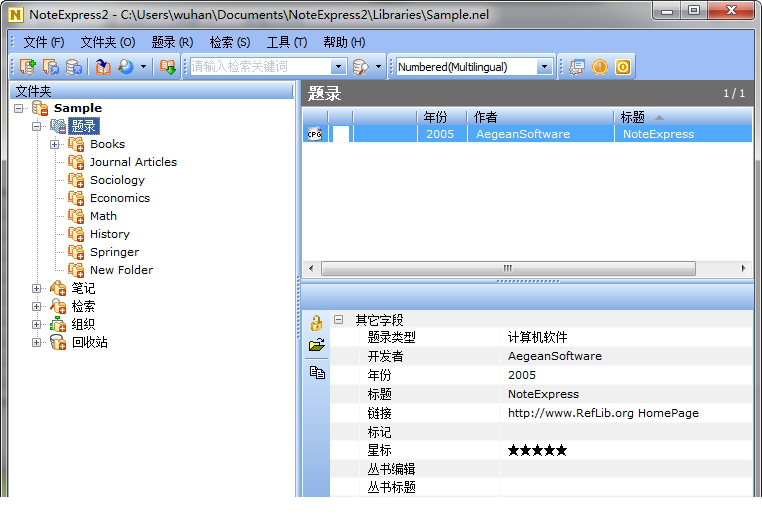Click the online search globe icon
Image resolution: width=762 pixels, height=516 pixels.
click(126, 67)
